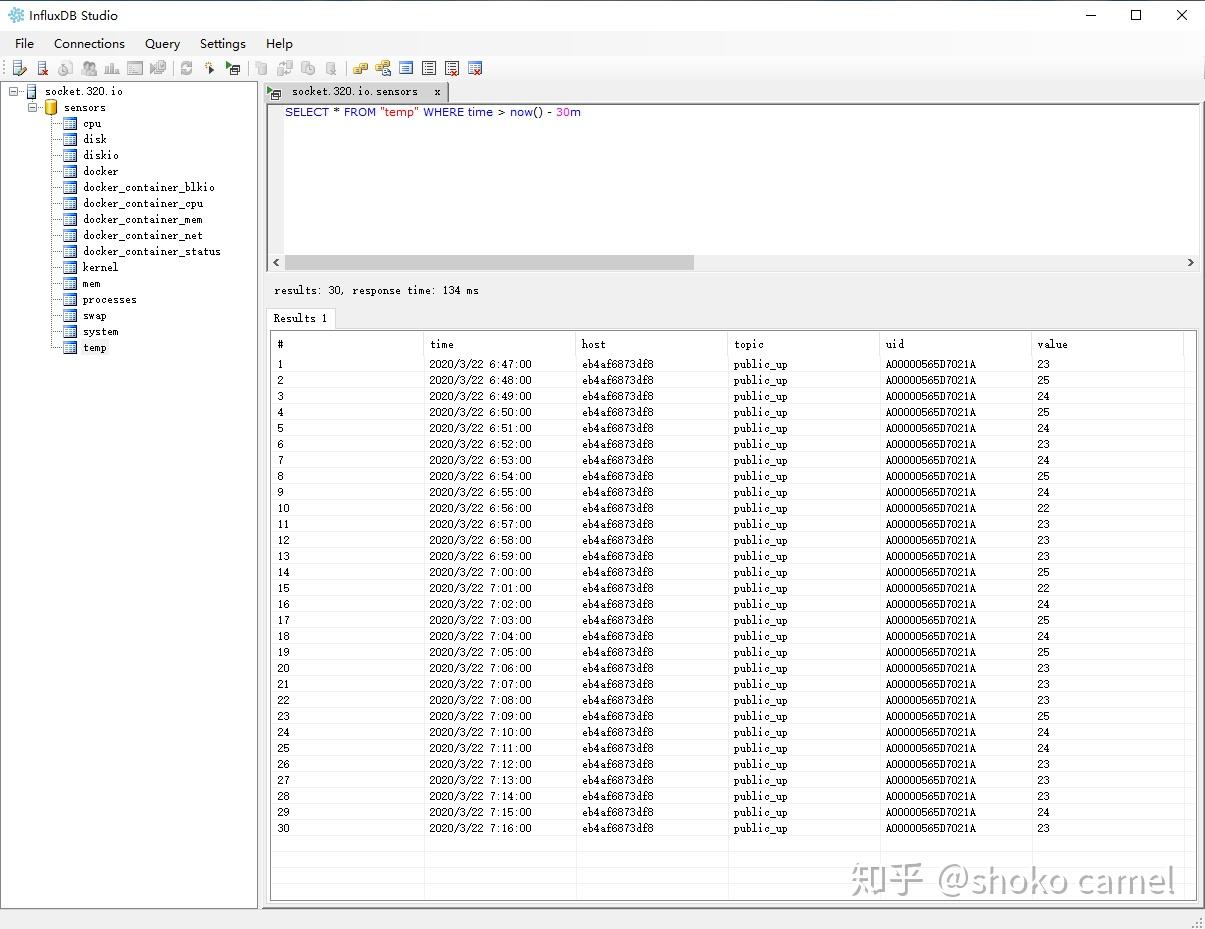The height and width of the screenshot is (929, 1205).
Task: Collapse the socket.320.io connection node
Action: tap(14, 91)
